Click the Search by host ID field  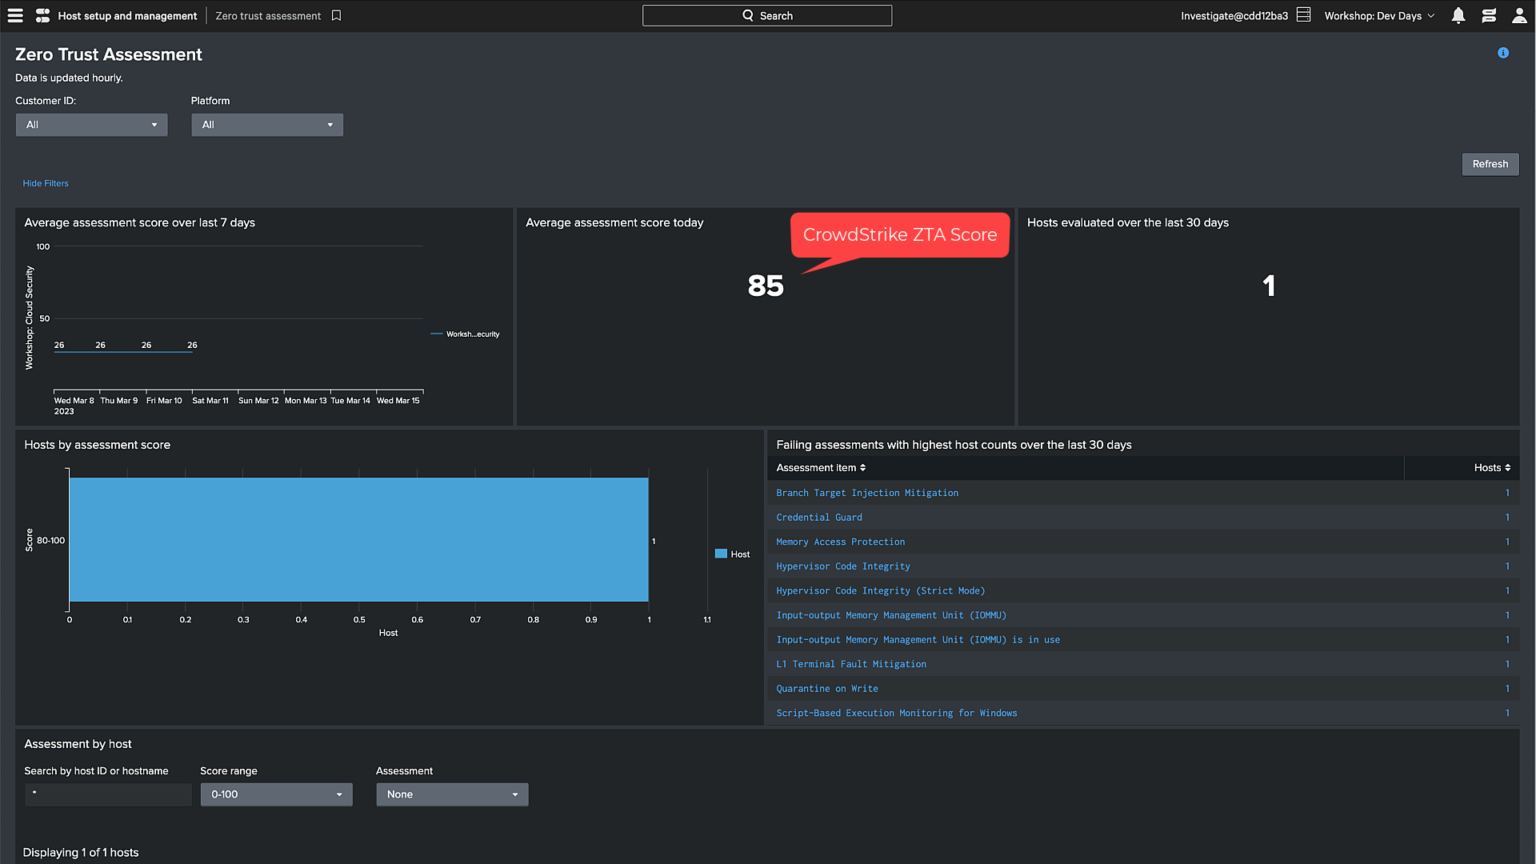pyautogui.click(x=107, y=794)
